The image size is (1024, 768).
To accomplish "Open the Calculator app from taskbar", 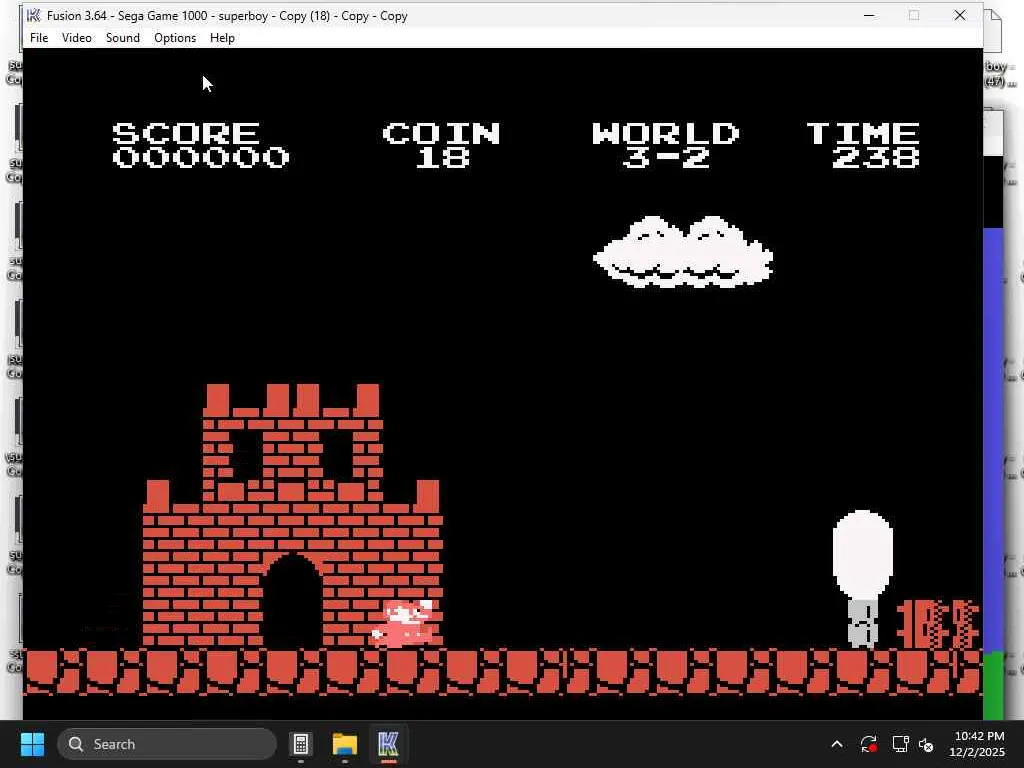I will [x=301, y=744].
